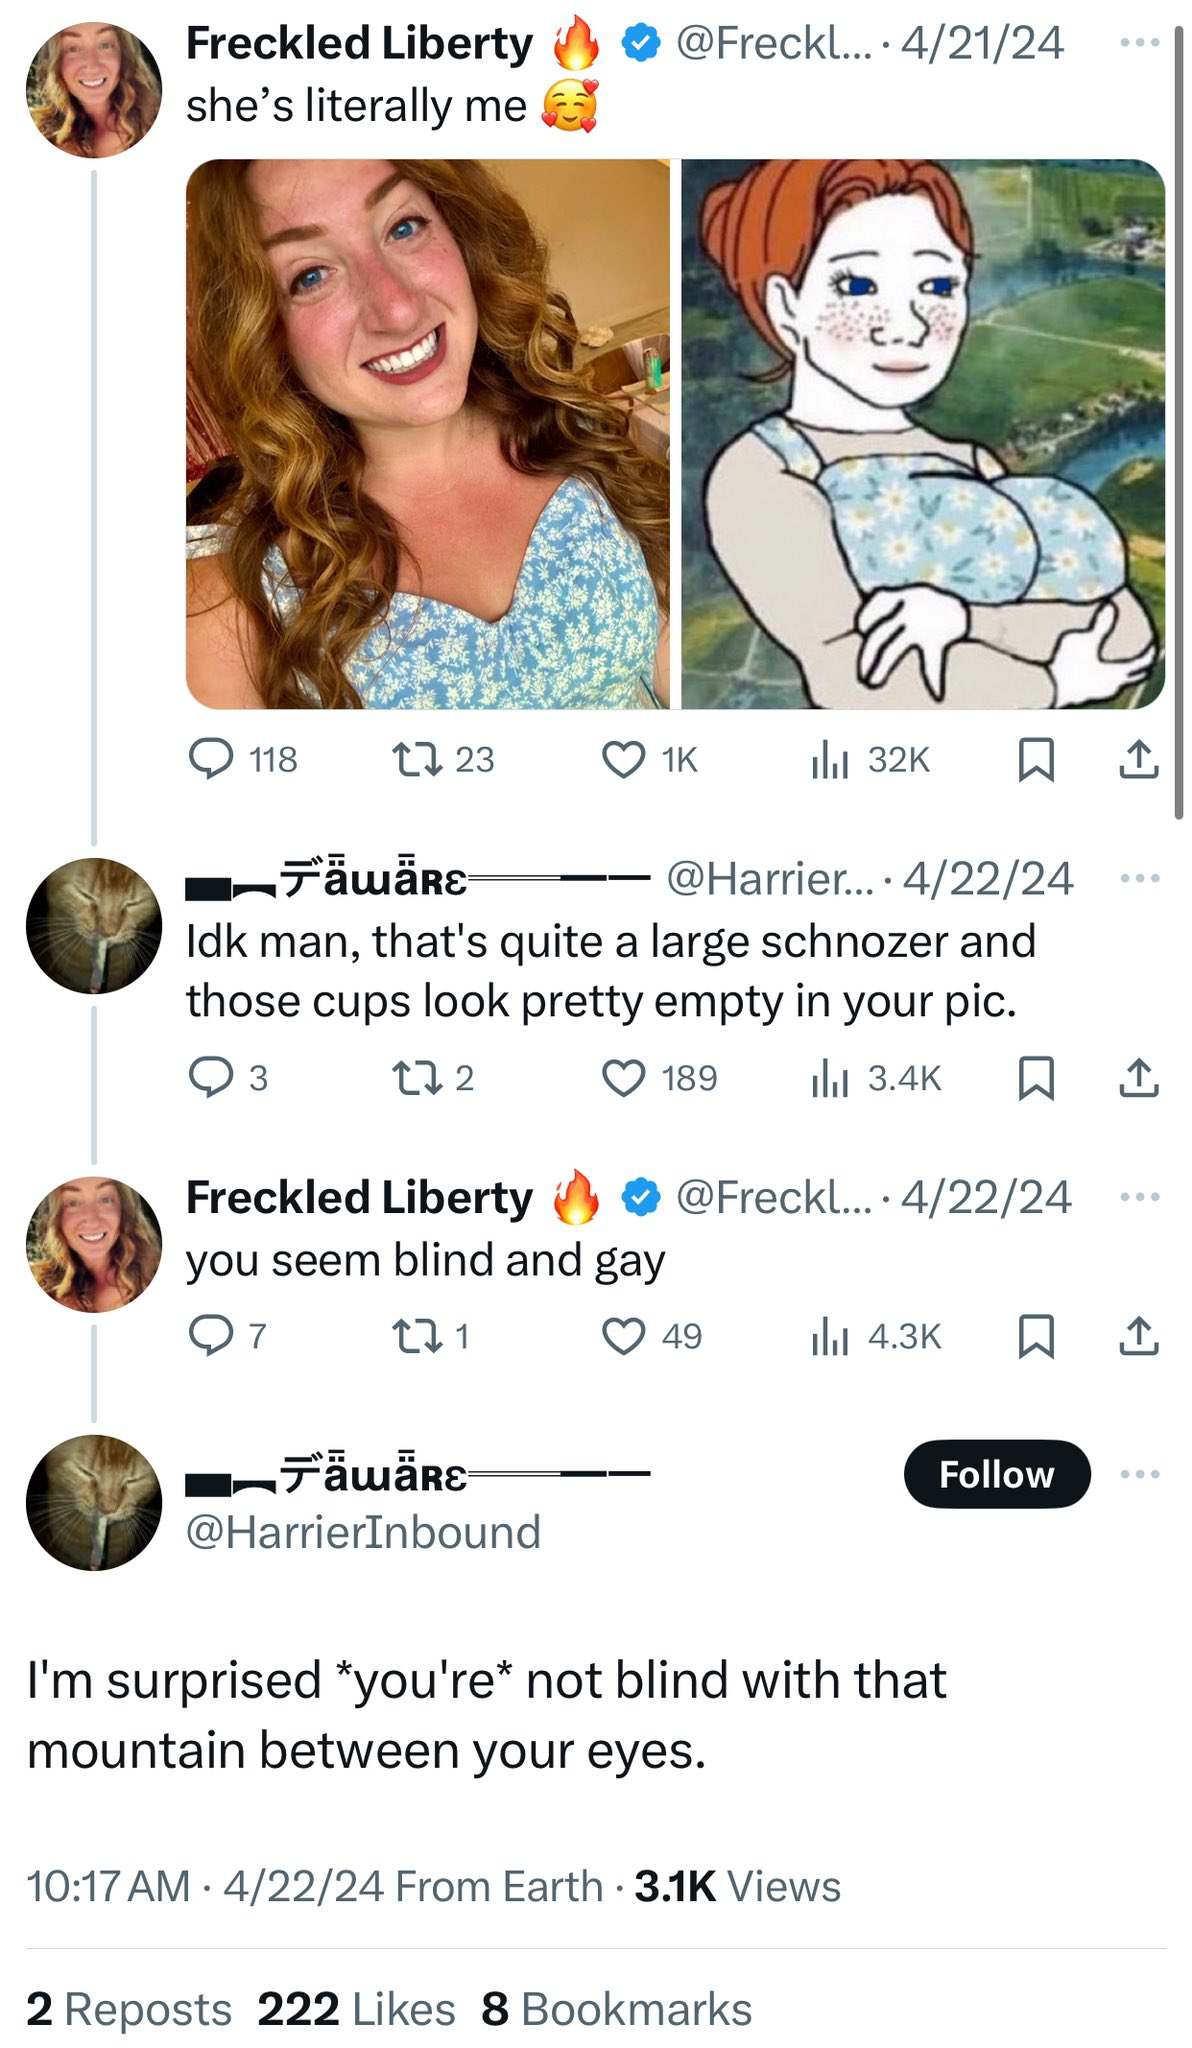Follow the @HarrierInbound account

996,1474
